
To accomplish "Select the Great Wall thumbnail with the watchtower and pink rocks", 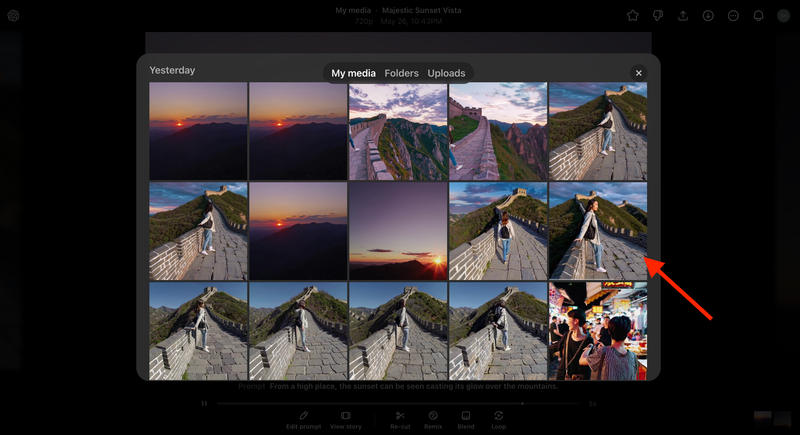I will tap(498, 131).
